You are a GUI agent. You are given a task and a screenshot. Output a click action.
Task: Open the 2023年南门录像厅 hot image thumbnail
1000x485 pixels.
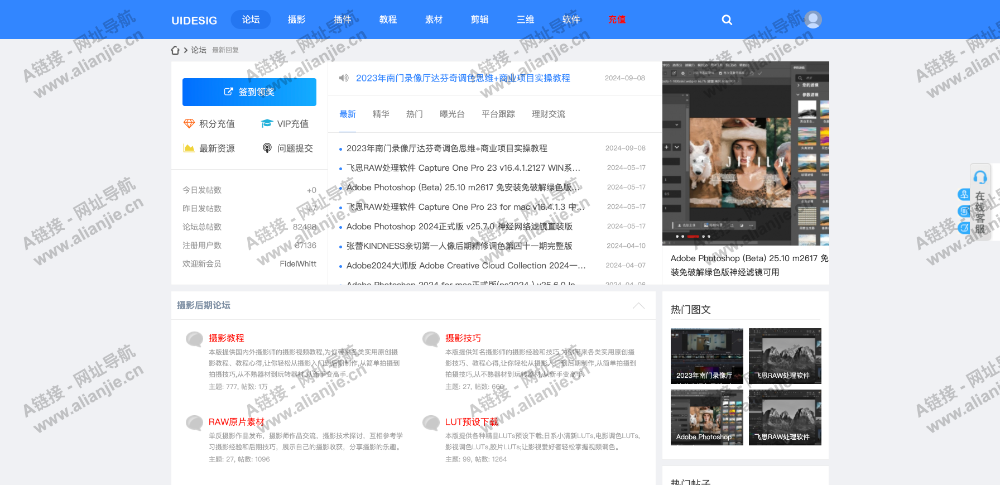click(x=707, y=356)
